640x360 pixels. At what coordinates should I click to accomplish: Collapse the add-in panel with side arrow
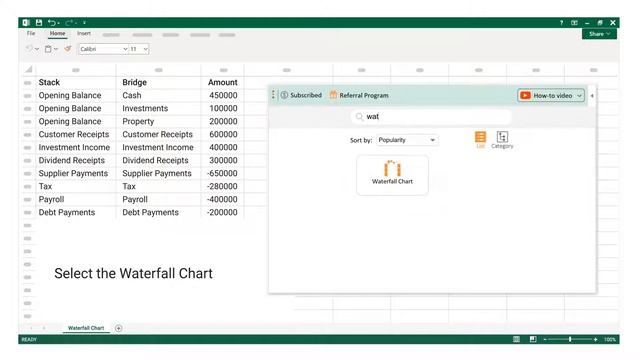coord(592,96)
